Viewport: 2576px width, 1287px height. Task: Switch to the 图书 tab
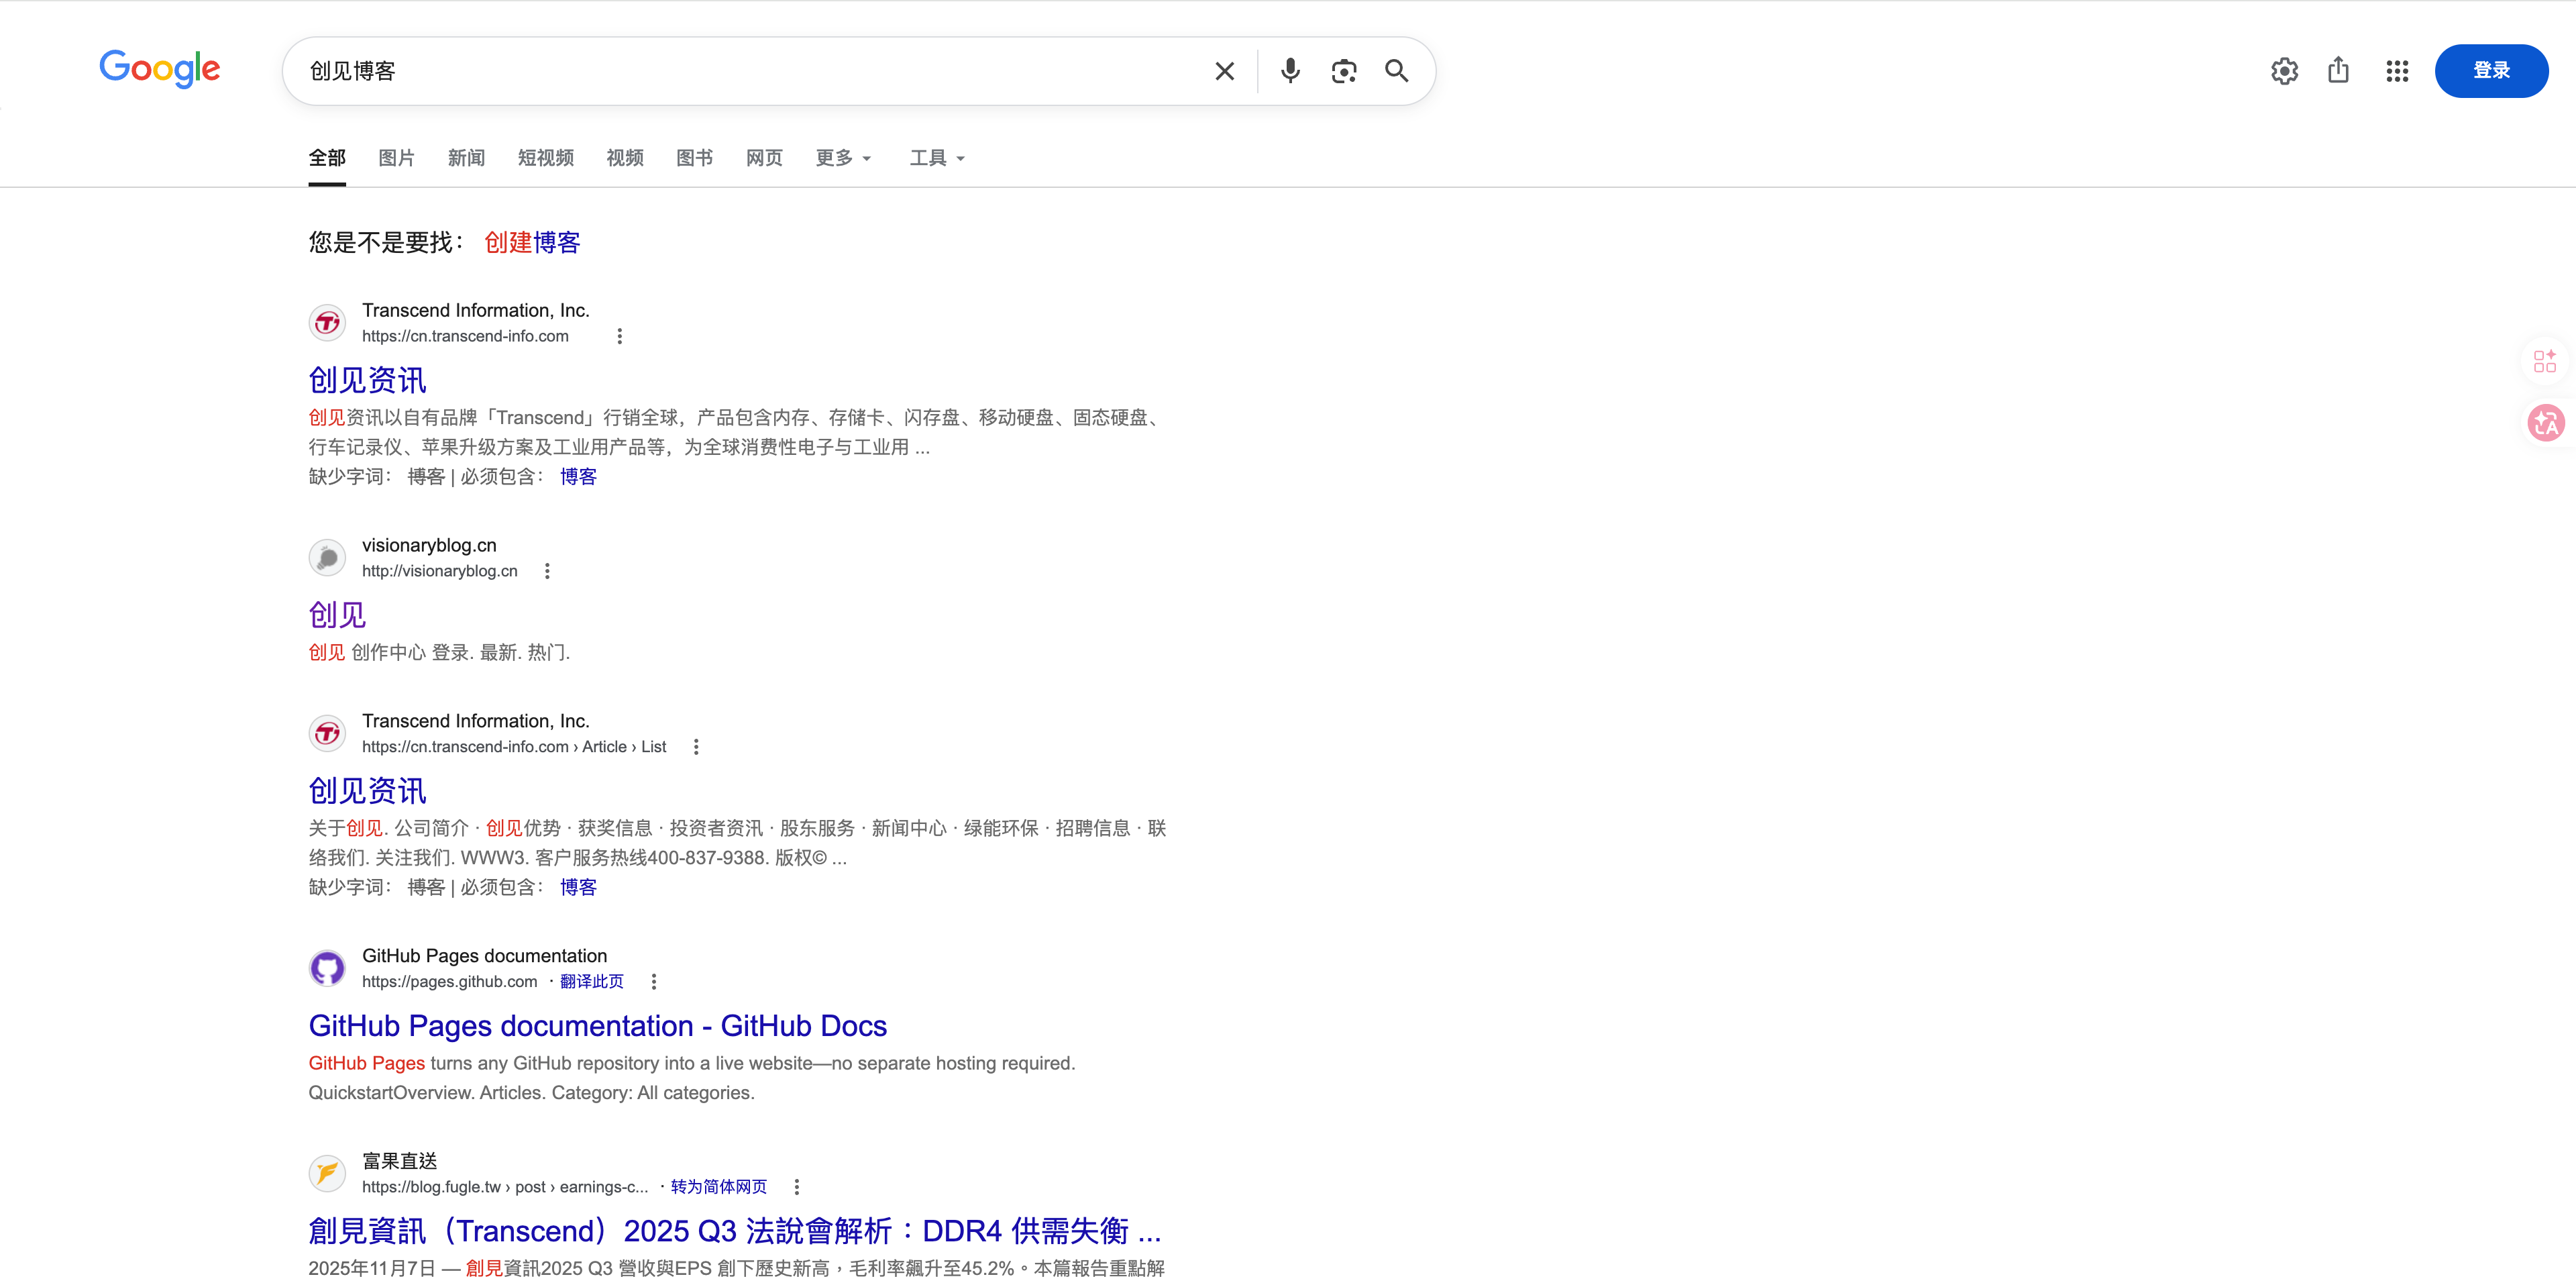(x=694, y=158)
